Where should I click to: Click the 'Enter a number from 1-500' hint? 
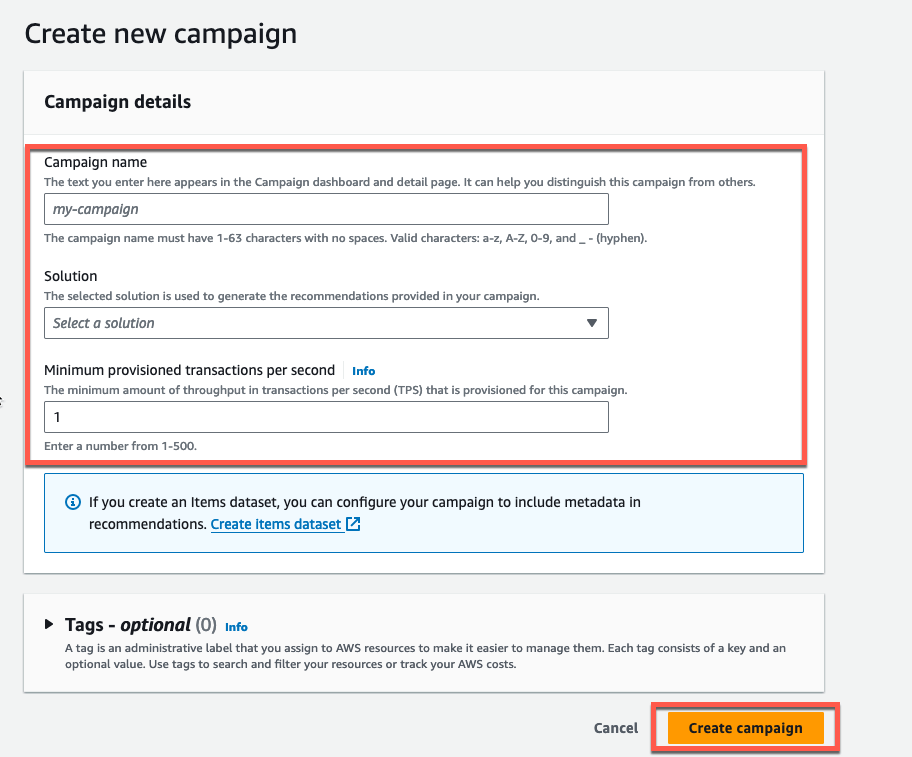120,446
